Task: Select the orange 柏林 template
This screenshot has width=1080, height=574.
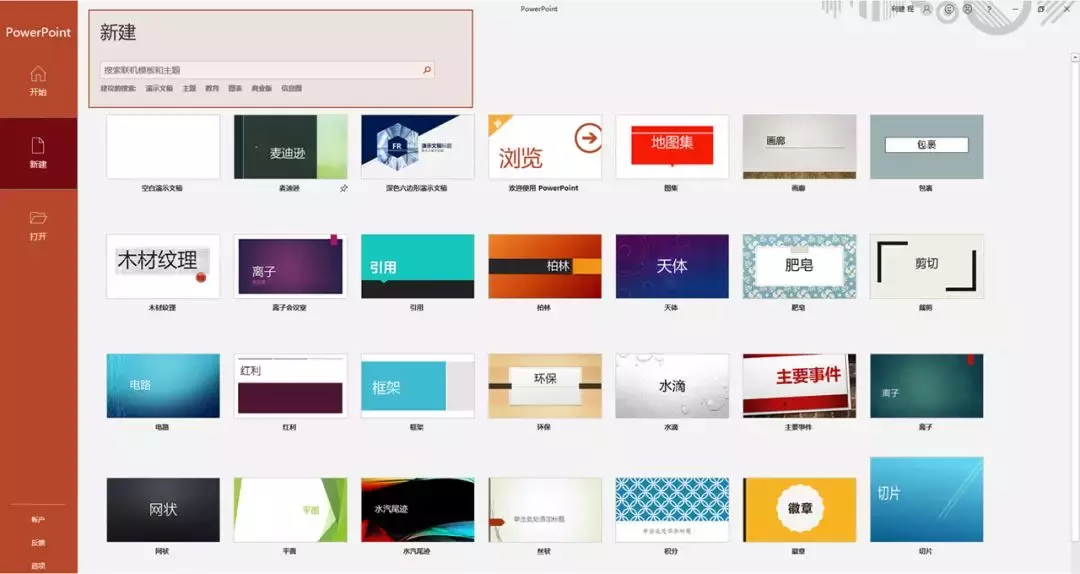Action: pos(545,267)
